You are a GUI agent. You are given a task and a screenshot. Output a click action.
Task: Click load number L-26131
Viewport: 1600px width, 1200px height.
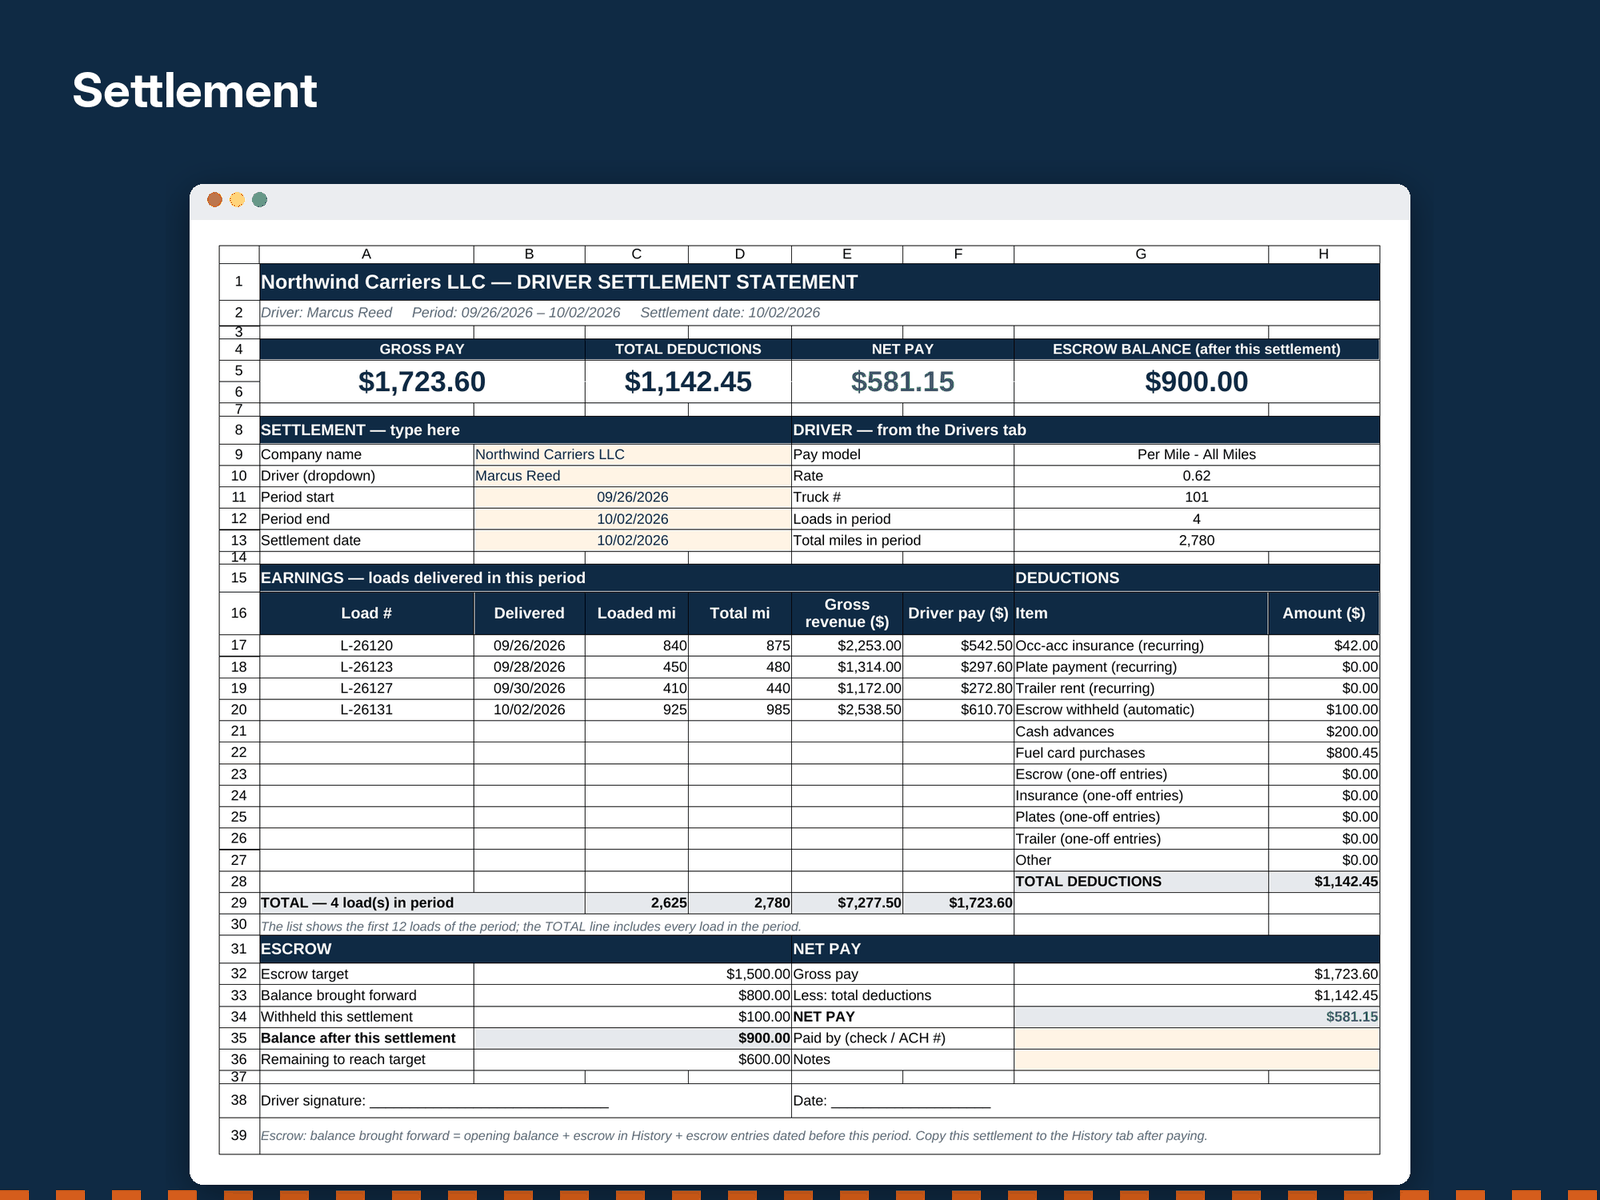(367, 710)
